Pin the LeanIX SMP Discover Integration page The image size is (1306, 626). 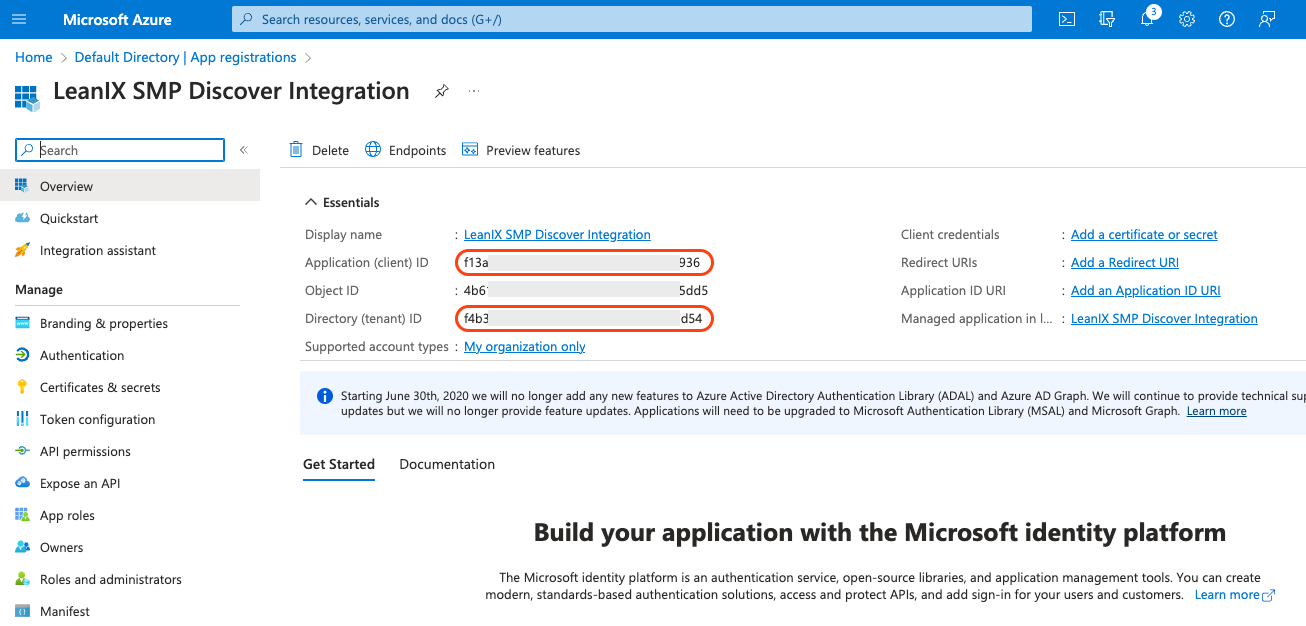(x=441, y=91)
